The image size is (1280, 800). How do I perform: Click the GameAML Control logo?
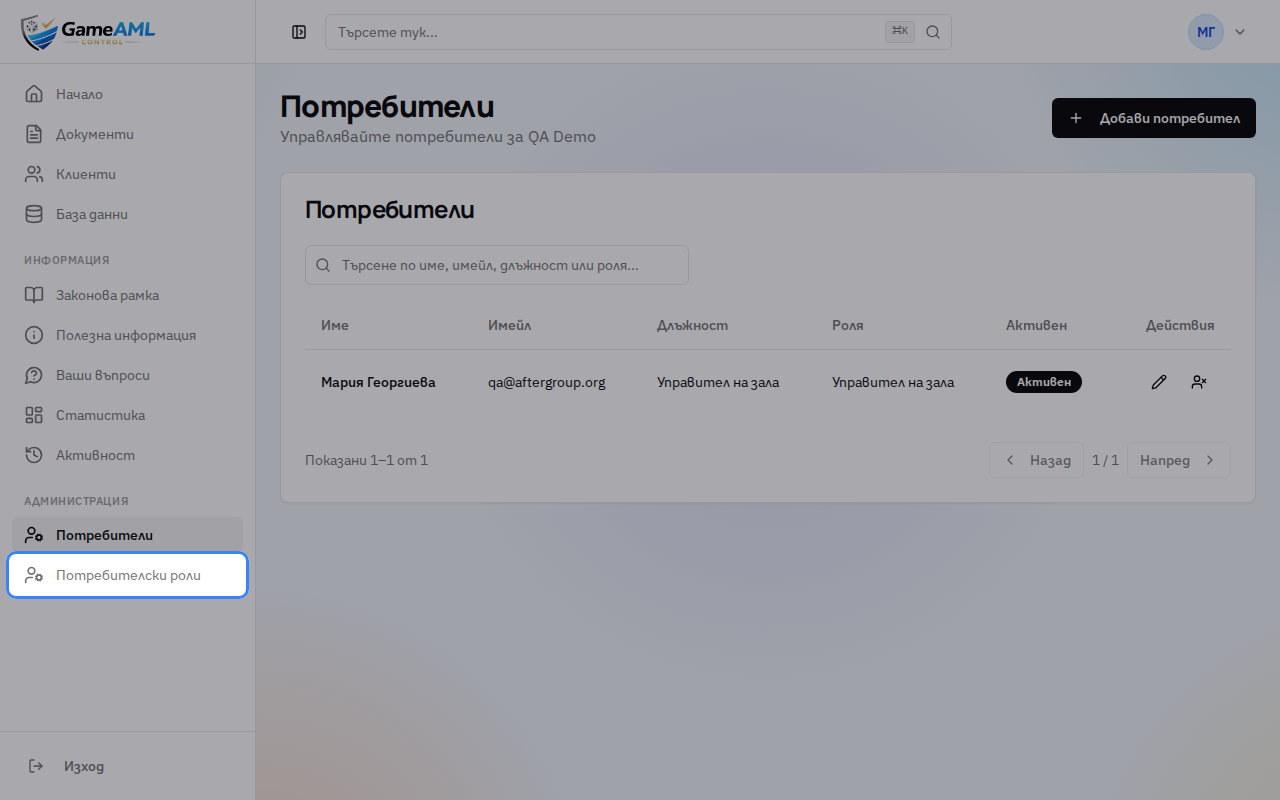click(x=88, y=32)
